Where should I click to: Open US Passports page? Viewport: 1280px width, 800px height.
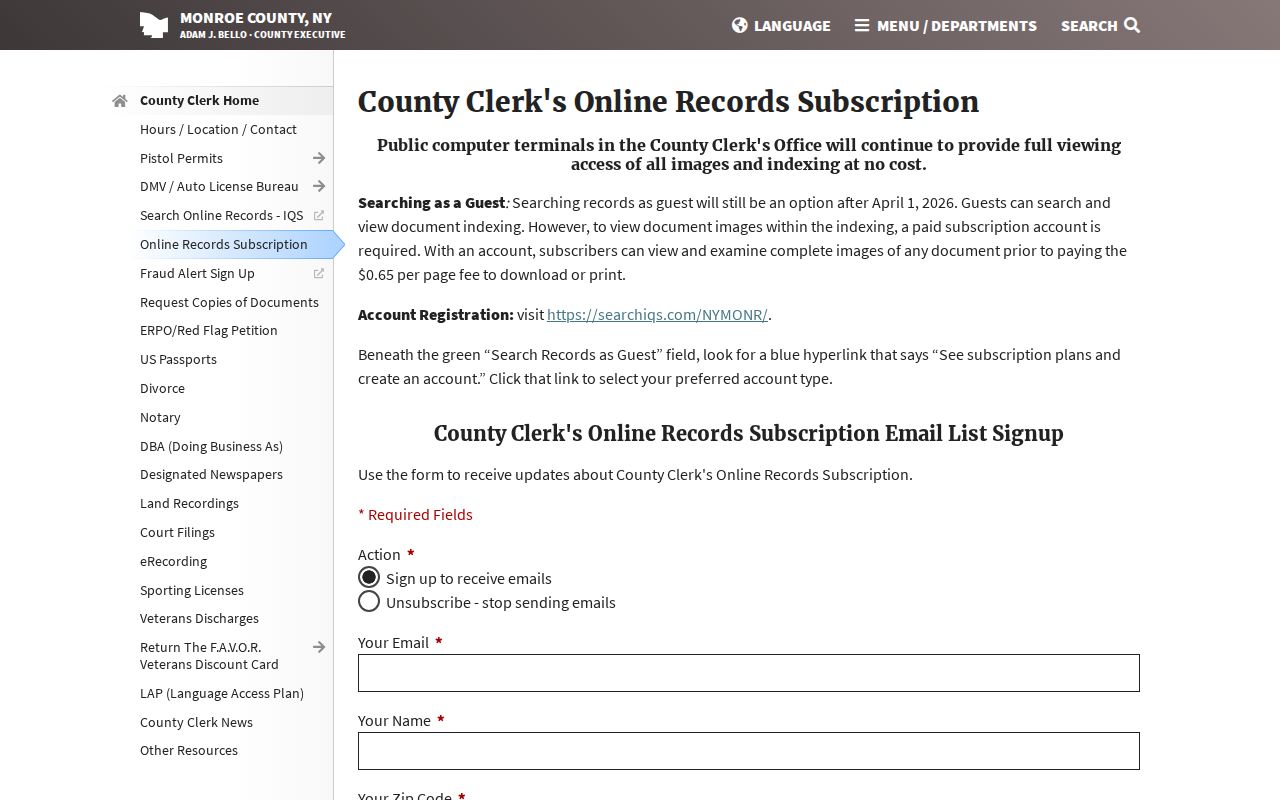click(x=178, y=359)
